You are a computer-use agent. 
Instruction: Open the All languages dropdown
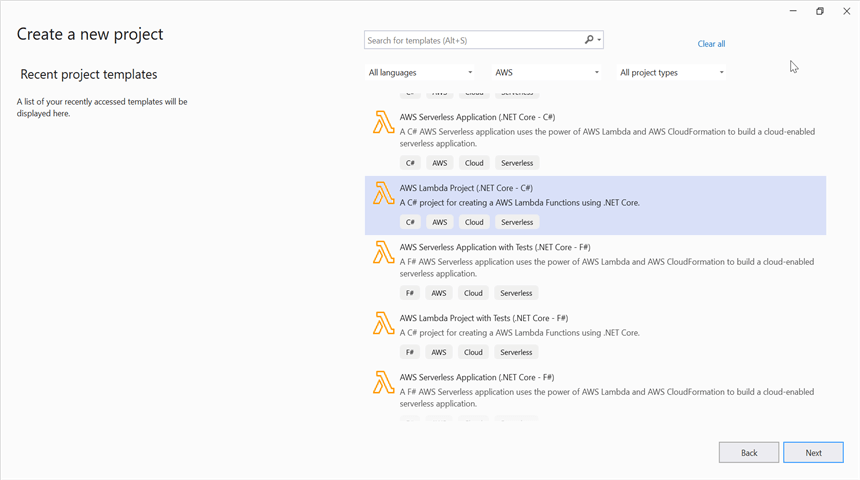pos(421,72)
